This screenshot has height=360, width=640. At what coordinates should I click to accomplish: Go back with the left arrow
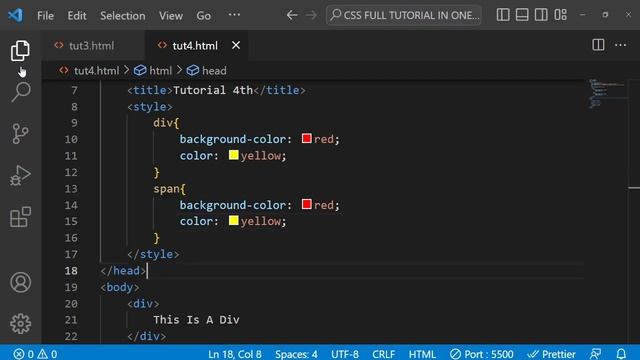[x=292, y=16]
